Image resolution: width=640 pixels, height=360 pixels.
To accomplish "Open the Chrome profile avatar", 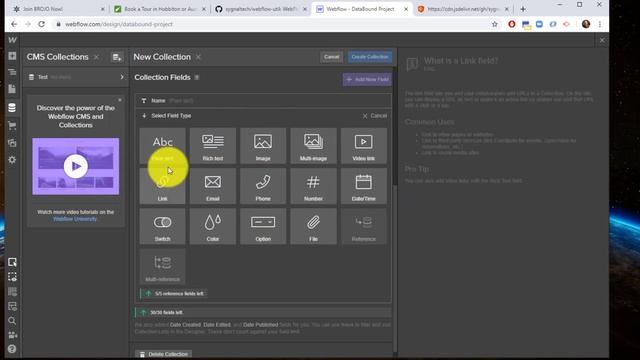I will point(586,24).
